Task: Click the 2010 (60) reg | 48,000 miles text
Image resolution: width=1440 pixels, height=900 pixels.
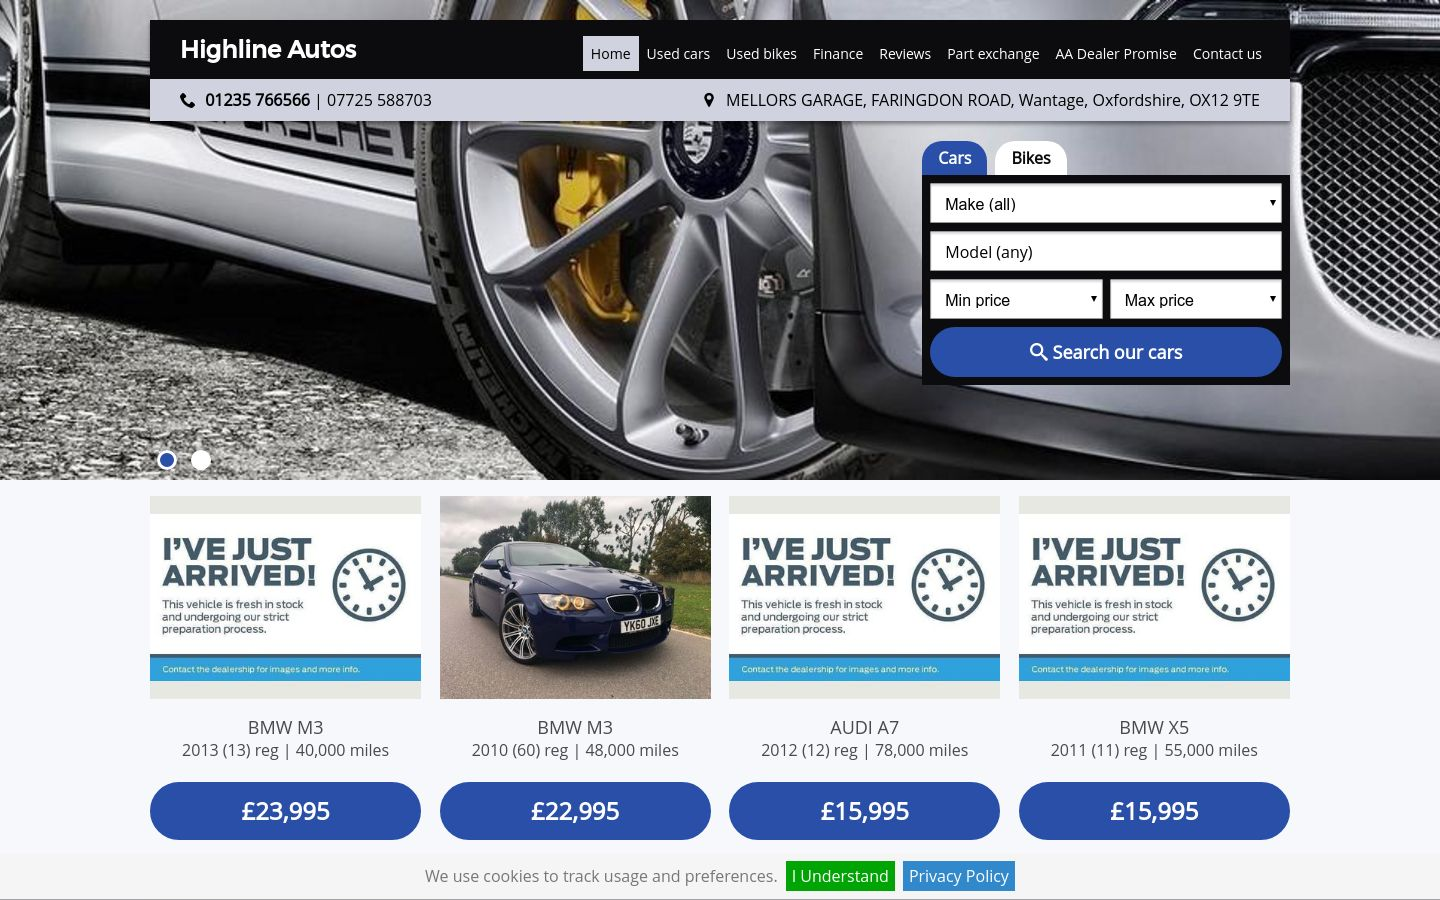Action: coord(575,750)
